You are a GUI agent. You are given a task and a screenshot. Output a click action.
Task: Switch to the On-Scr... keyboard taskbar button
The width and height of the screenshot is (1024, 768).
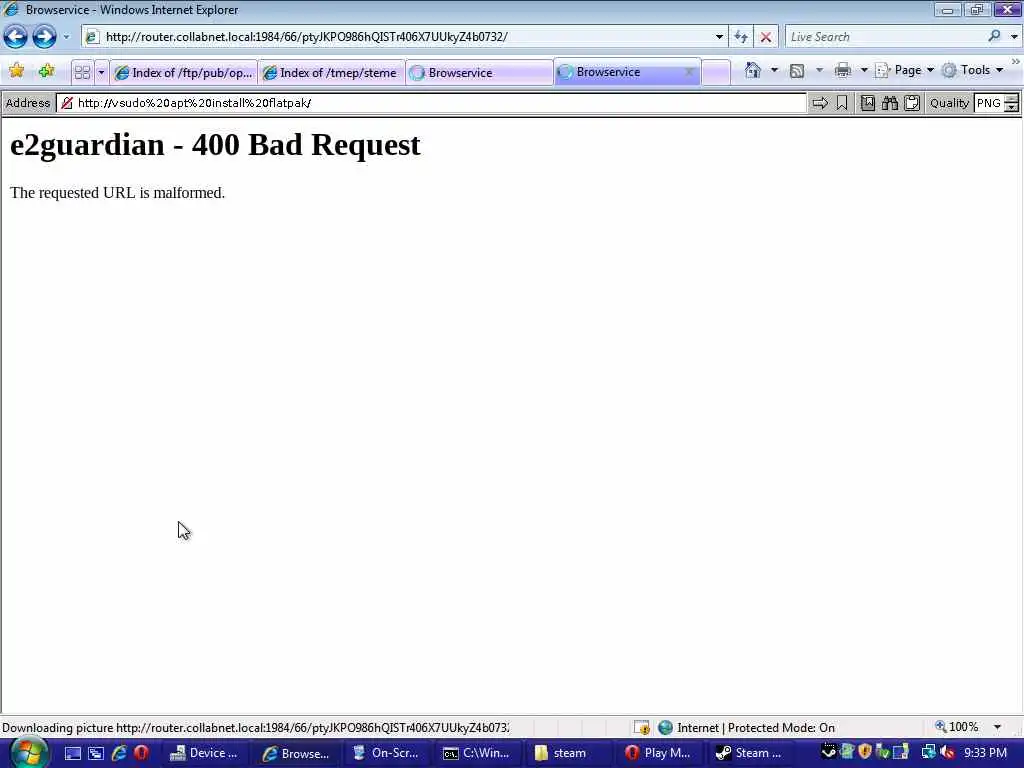387,753
